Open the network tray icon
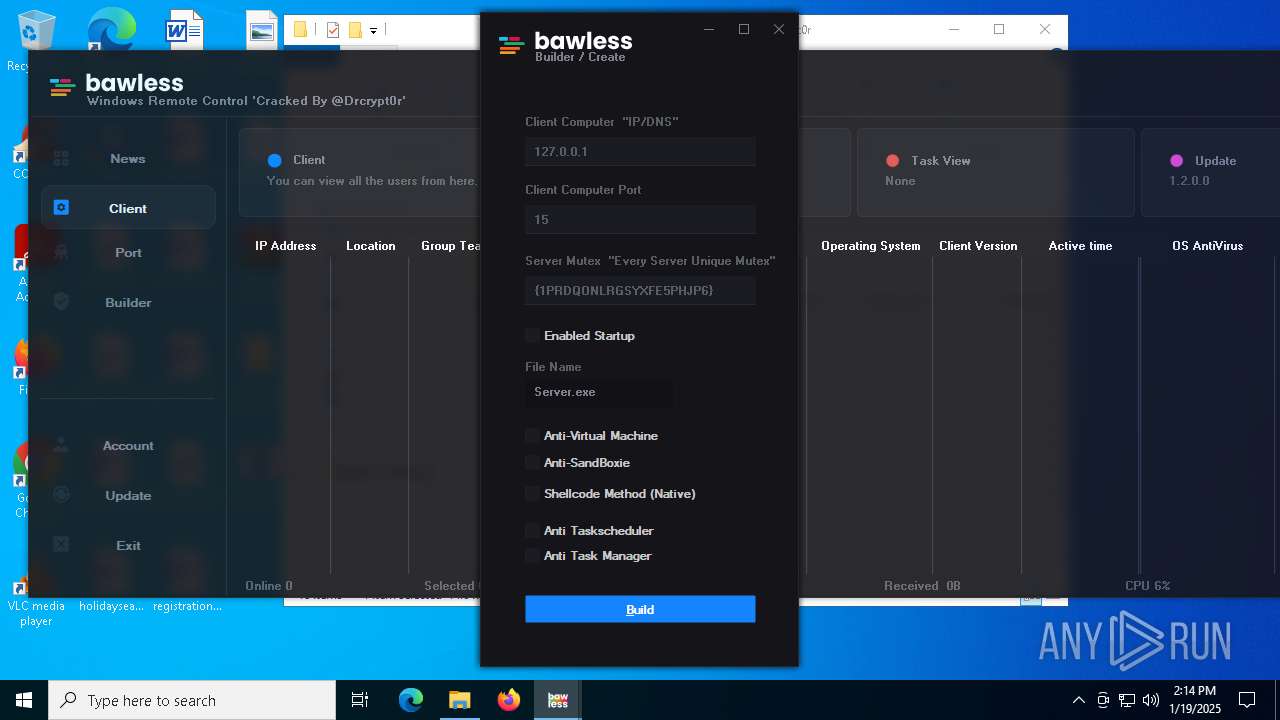 1127,700
